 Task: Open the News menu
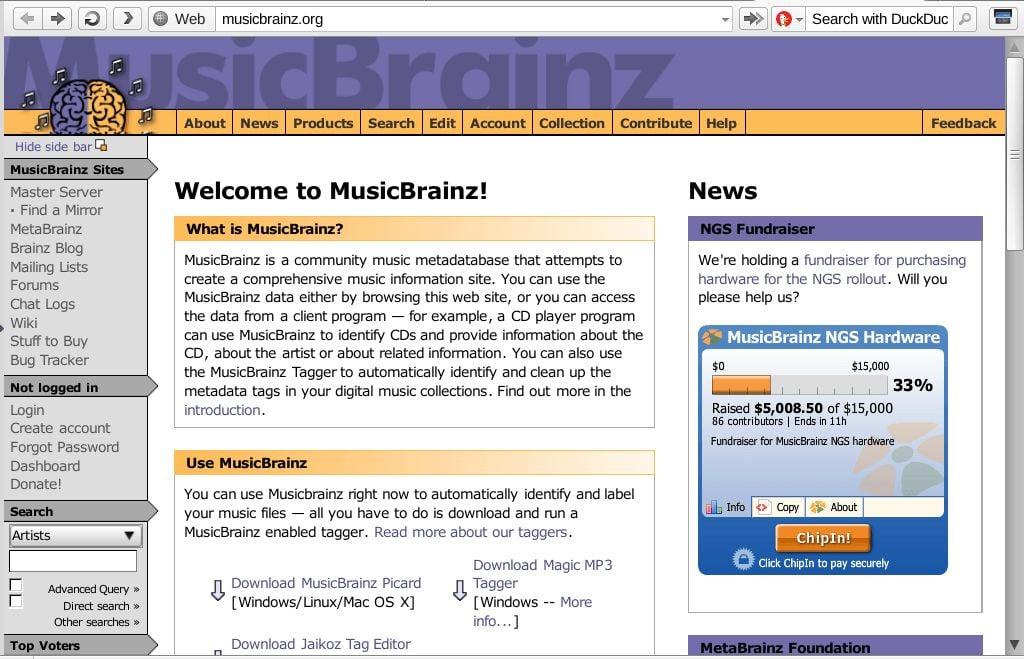coord(259,123)
